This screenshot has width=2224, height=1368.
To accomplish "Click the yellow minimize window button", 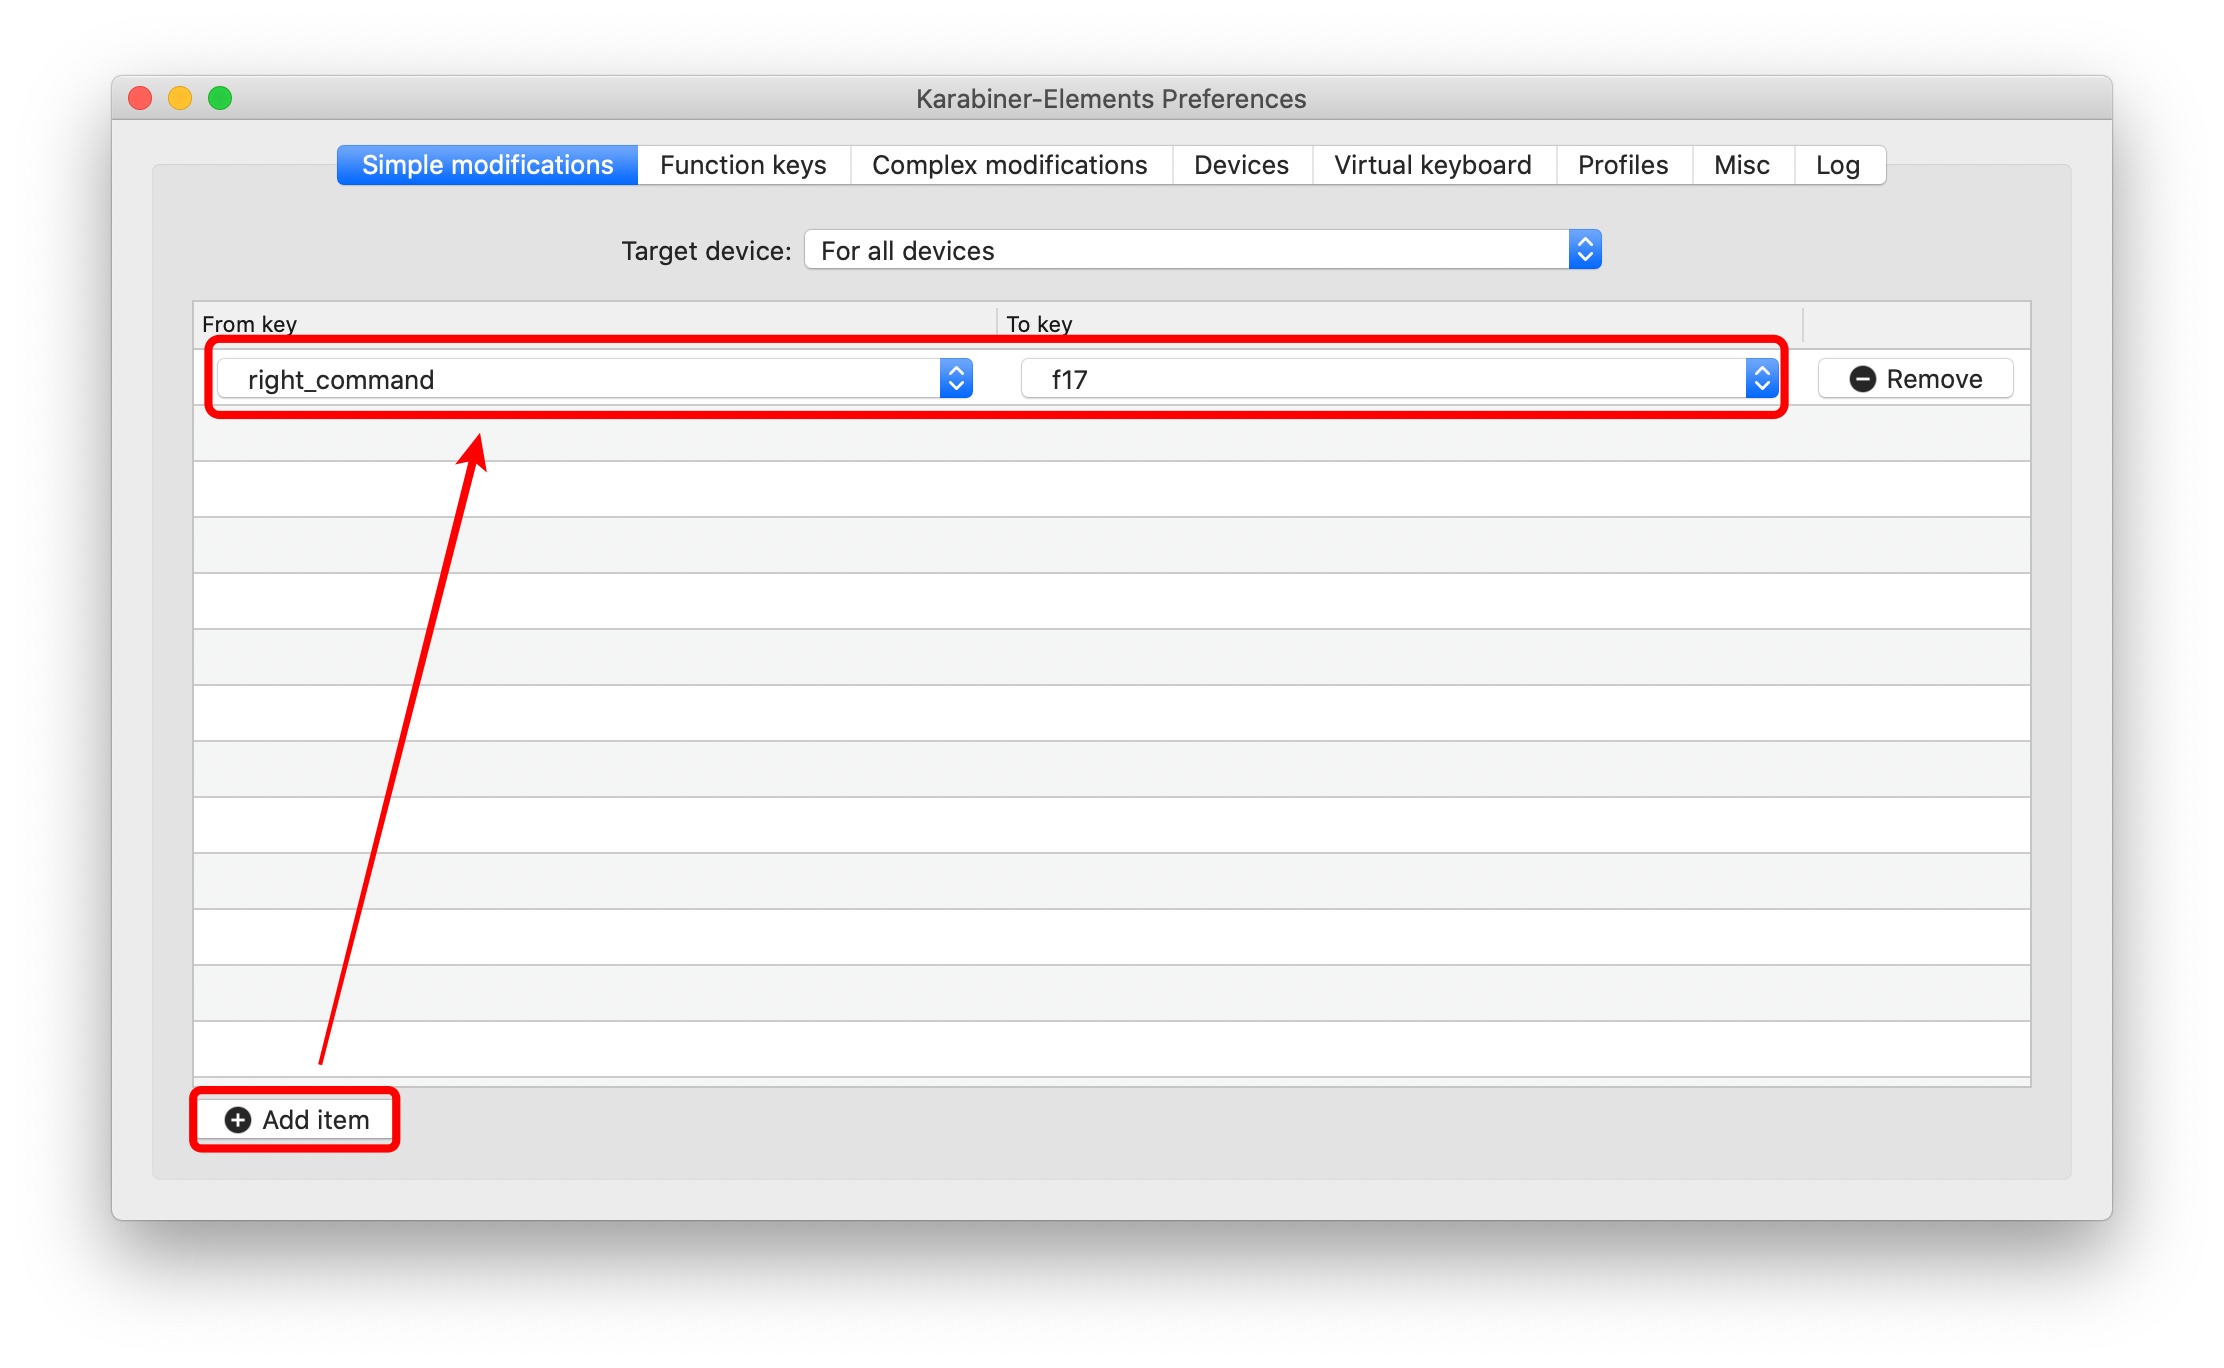I will pos(180,98).
